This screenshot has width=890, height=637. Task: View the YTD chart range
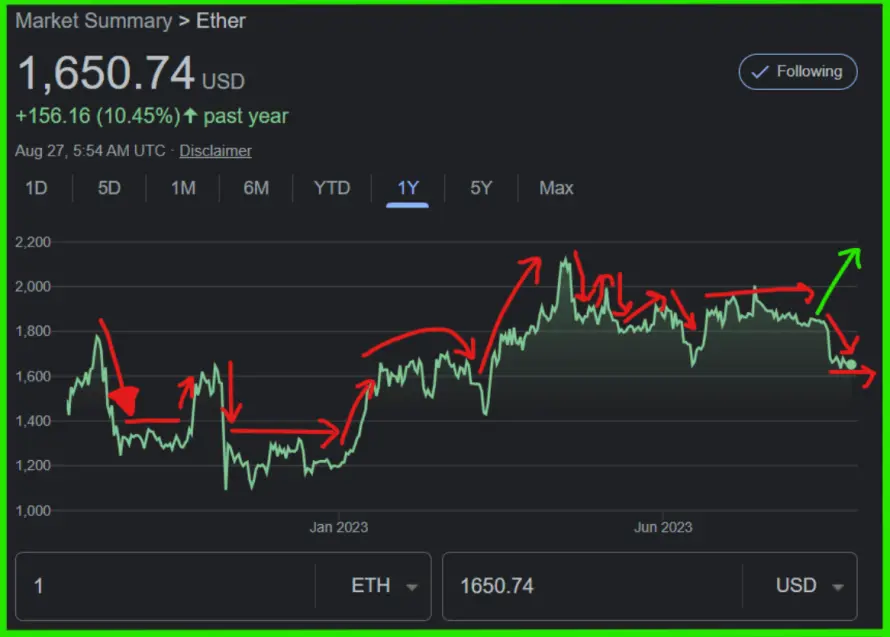point(332,188)
